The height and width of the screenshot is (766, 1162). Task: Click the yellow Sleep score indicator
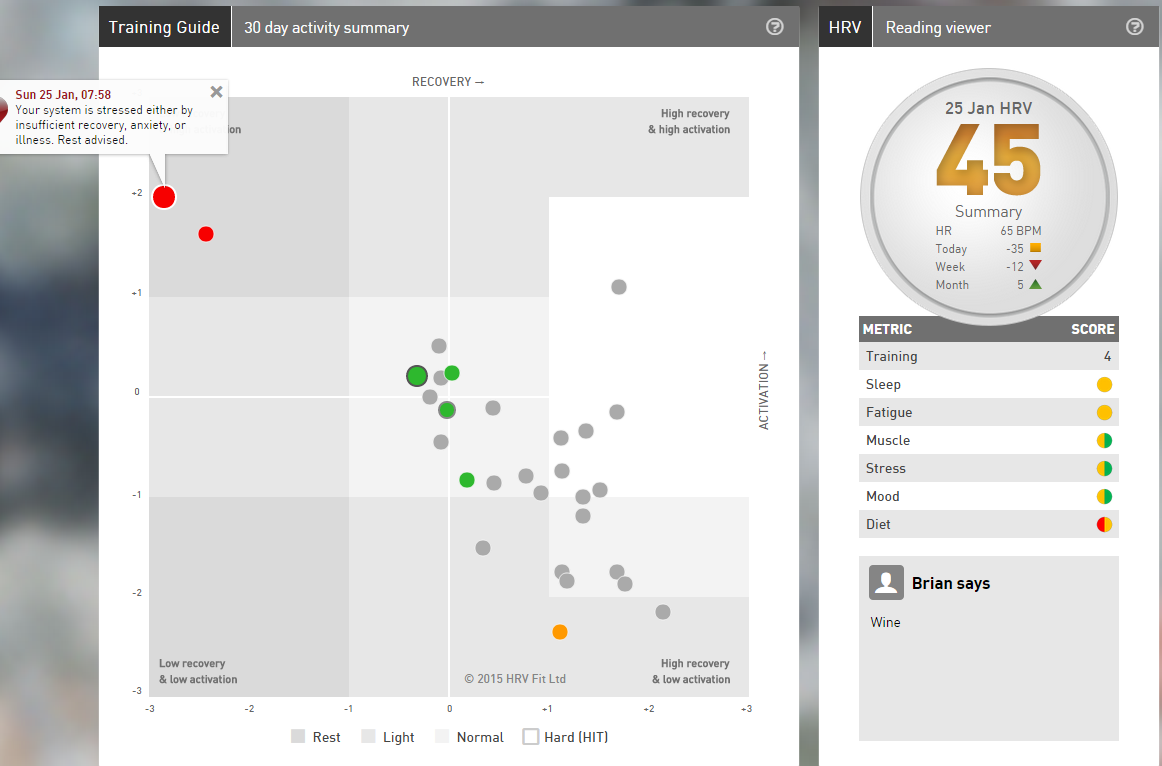tap(1104, 384)
